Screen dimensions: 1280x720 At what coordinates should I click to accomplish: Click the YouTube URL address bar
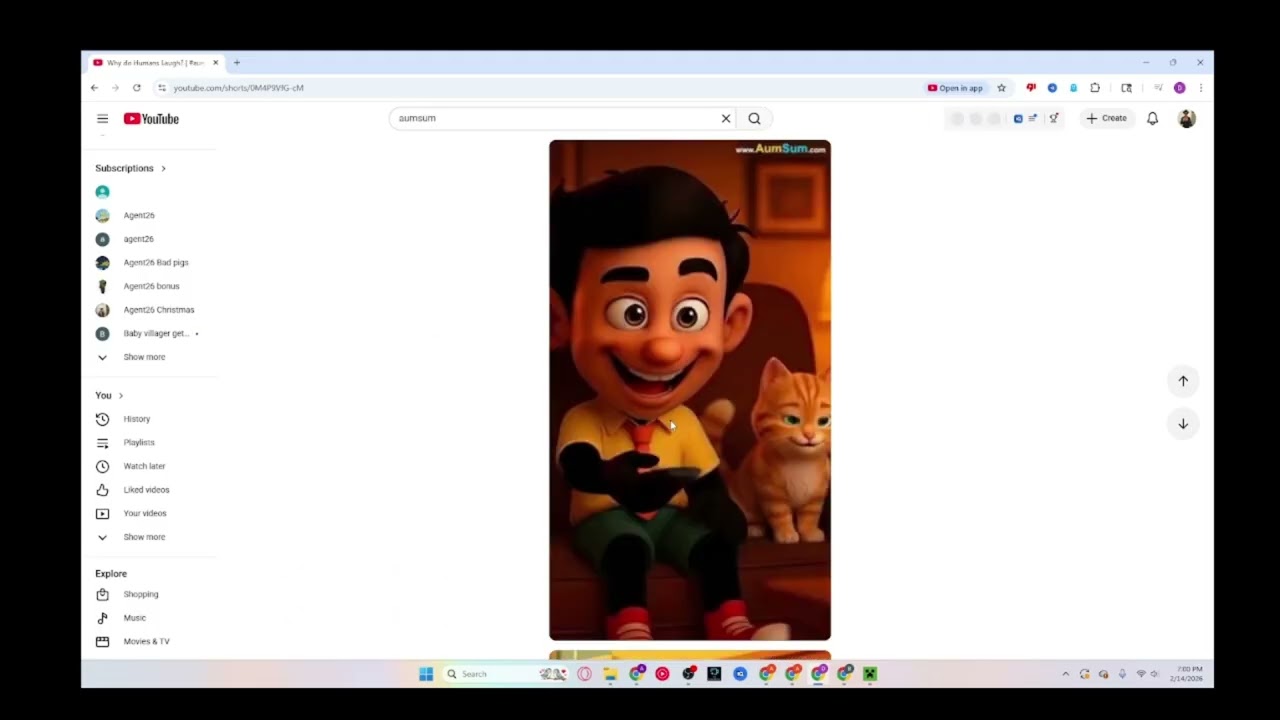[540, 88]
